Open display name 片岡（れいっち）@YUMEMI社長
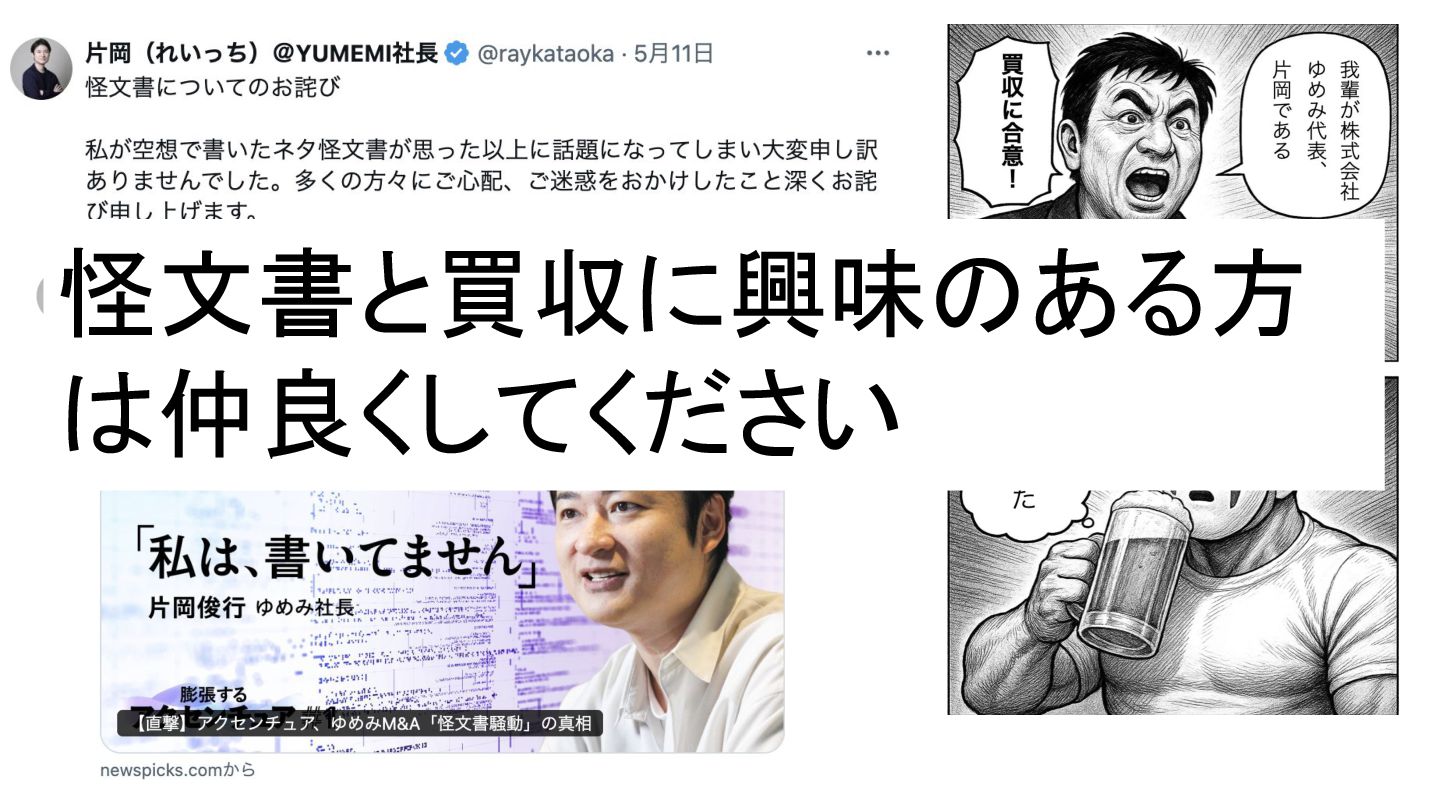The width and height of the screenshot is (1440, 810). [262, 54]
